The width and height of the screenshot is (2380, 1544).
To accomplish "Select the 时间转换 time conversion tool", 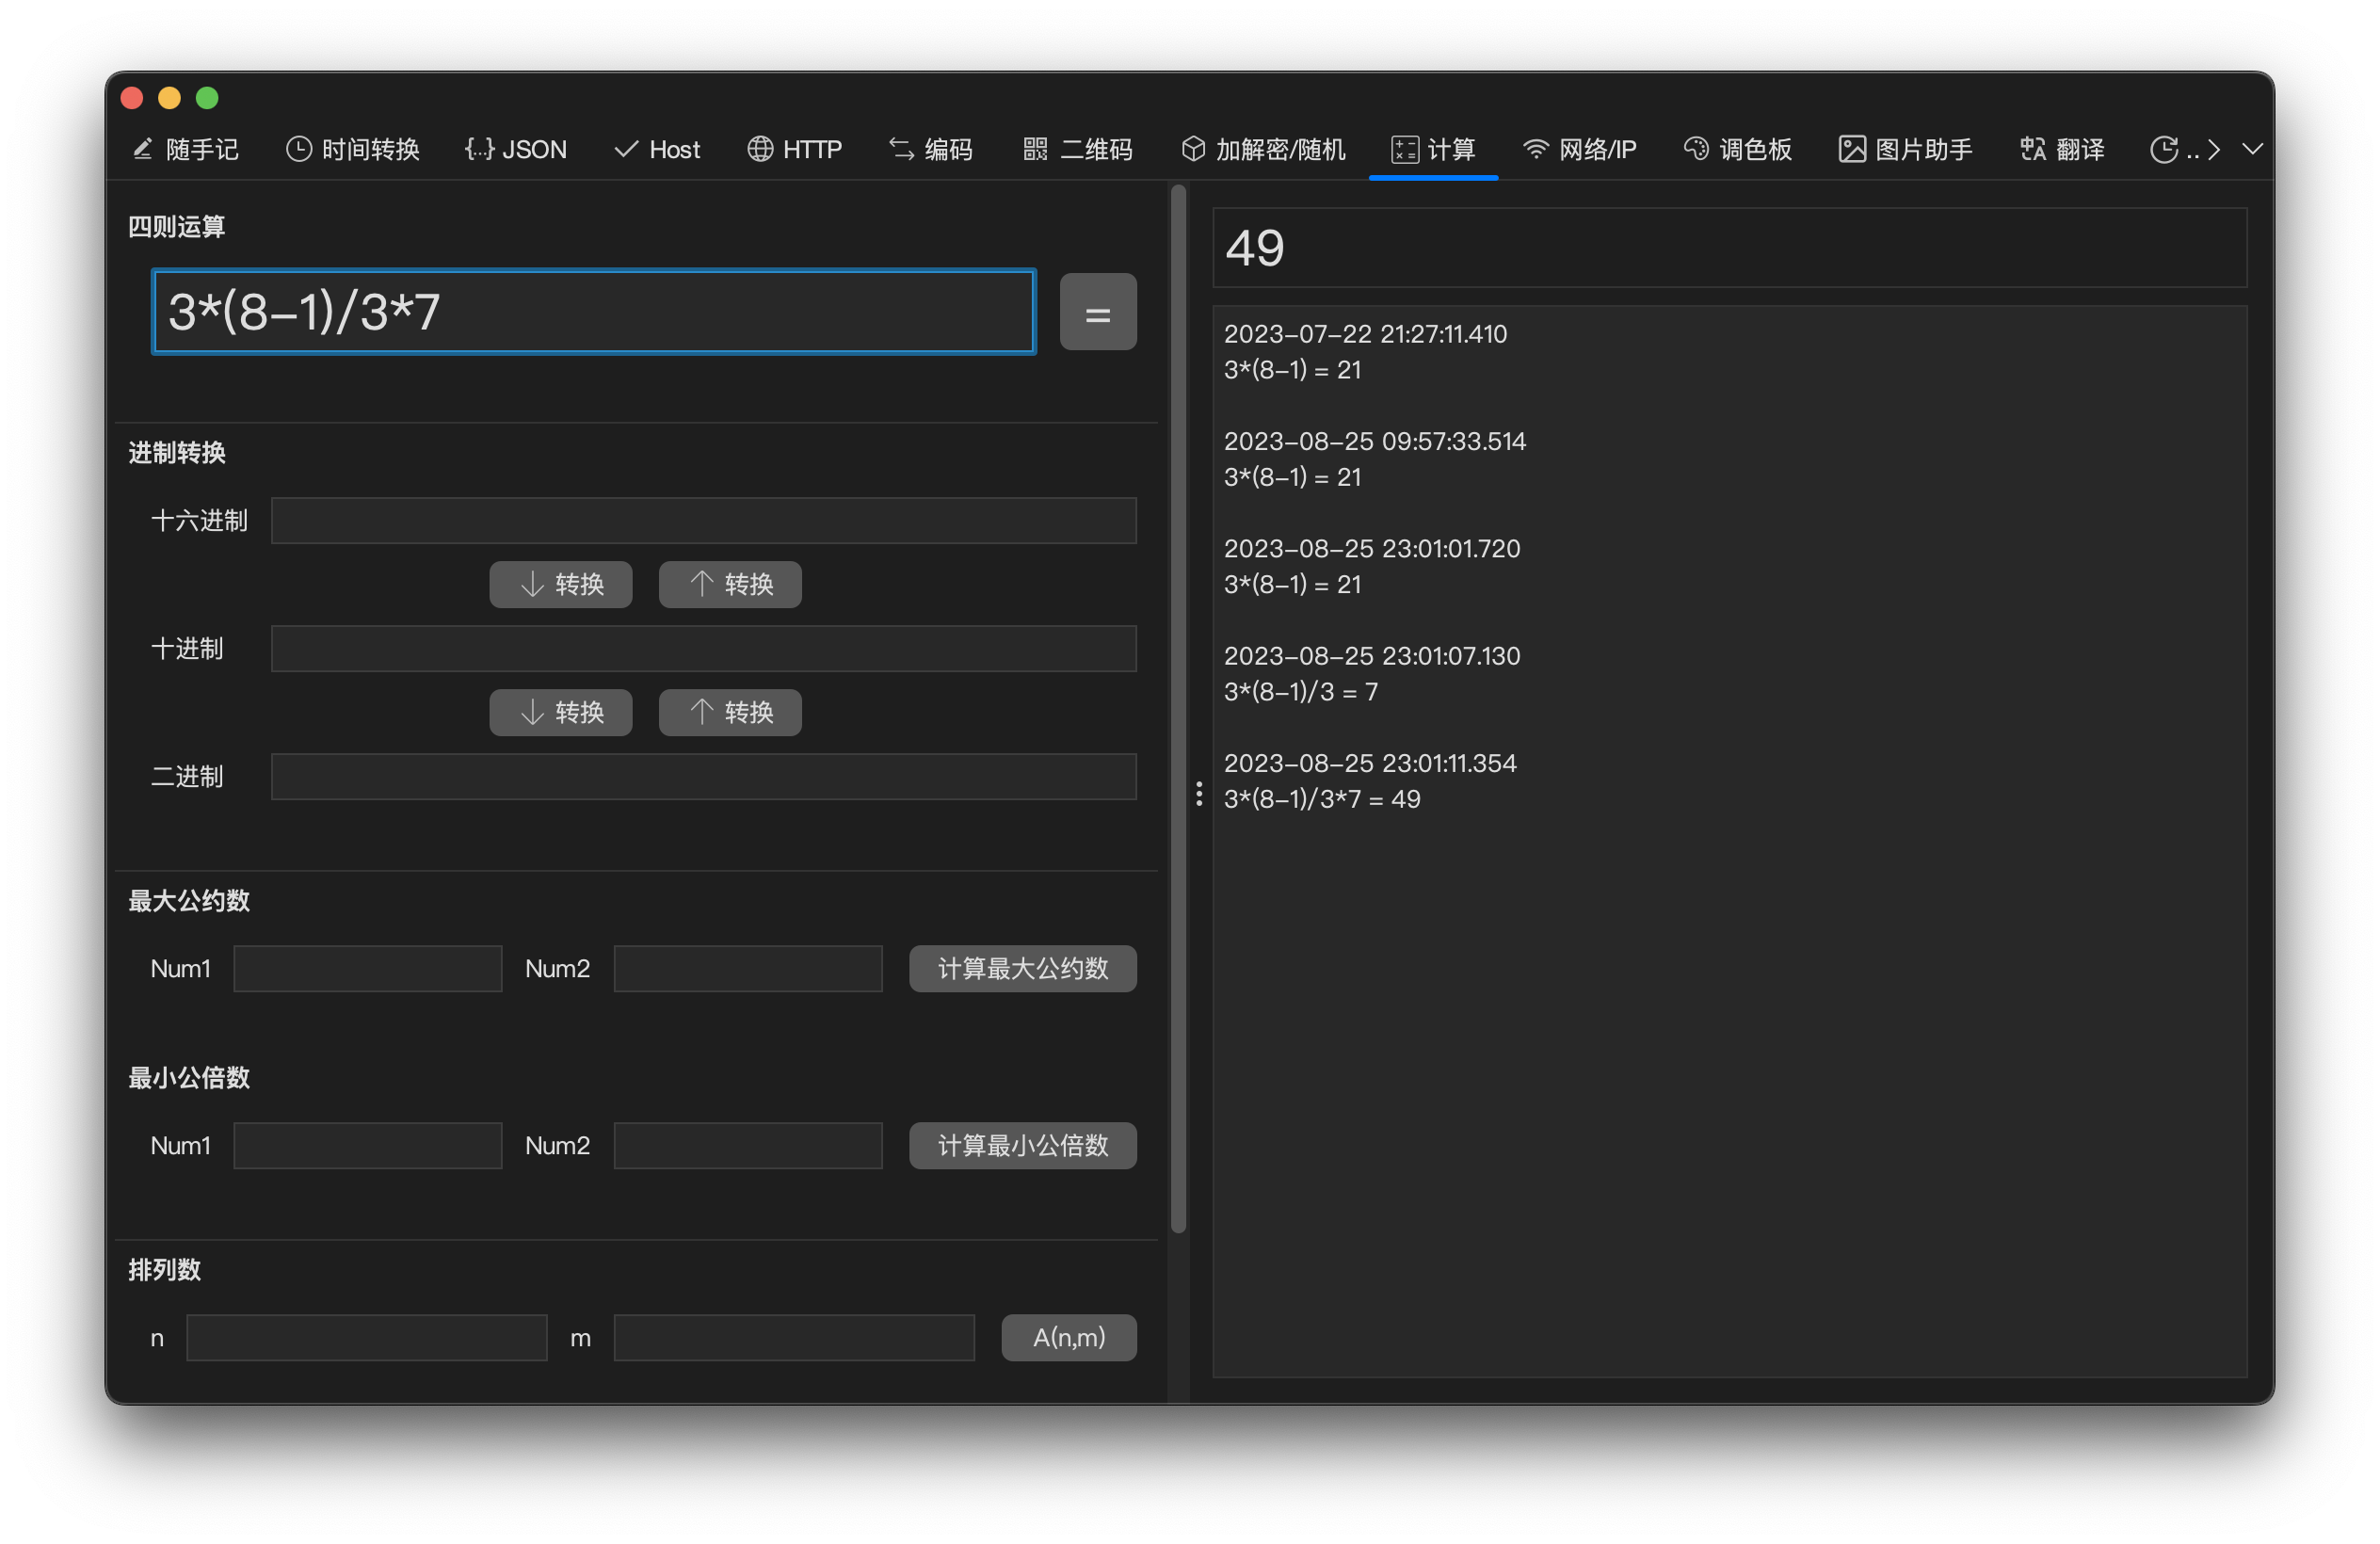I will point(352,149).
